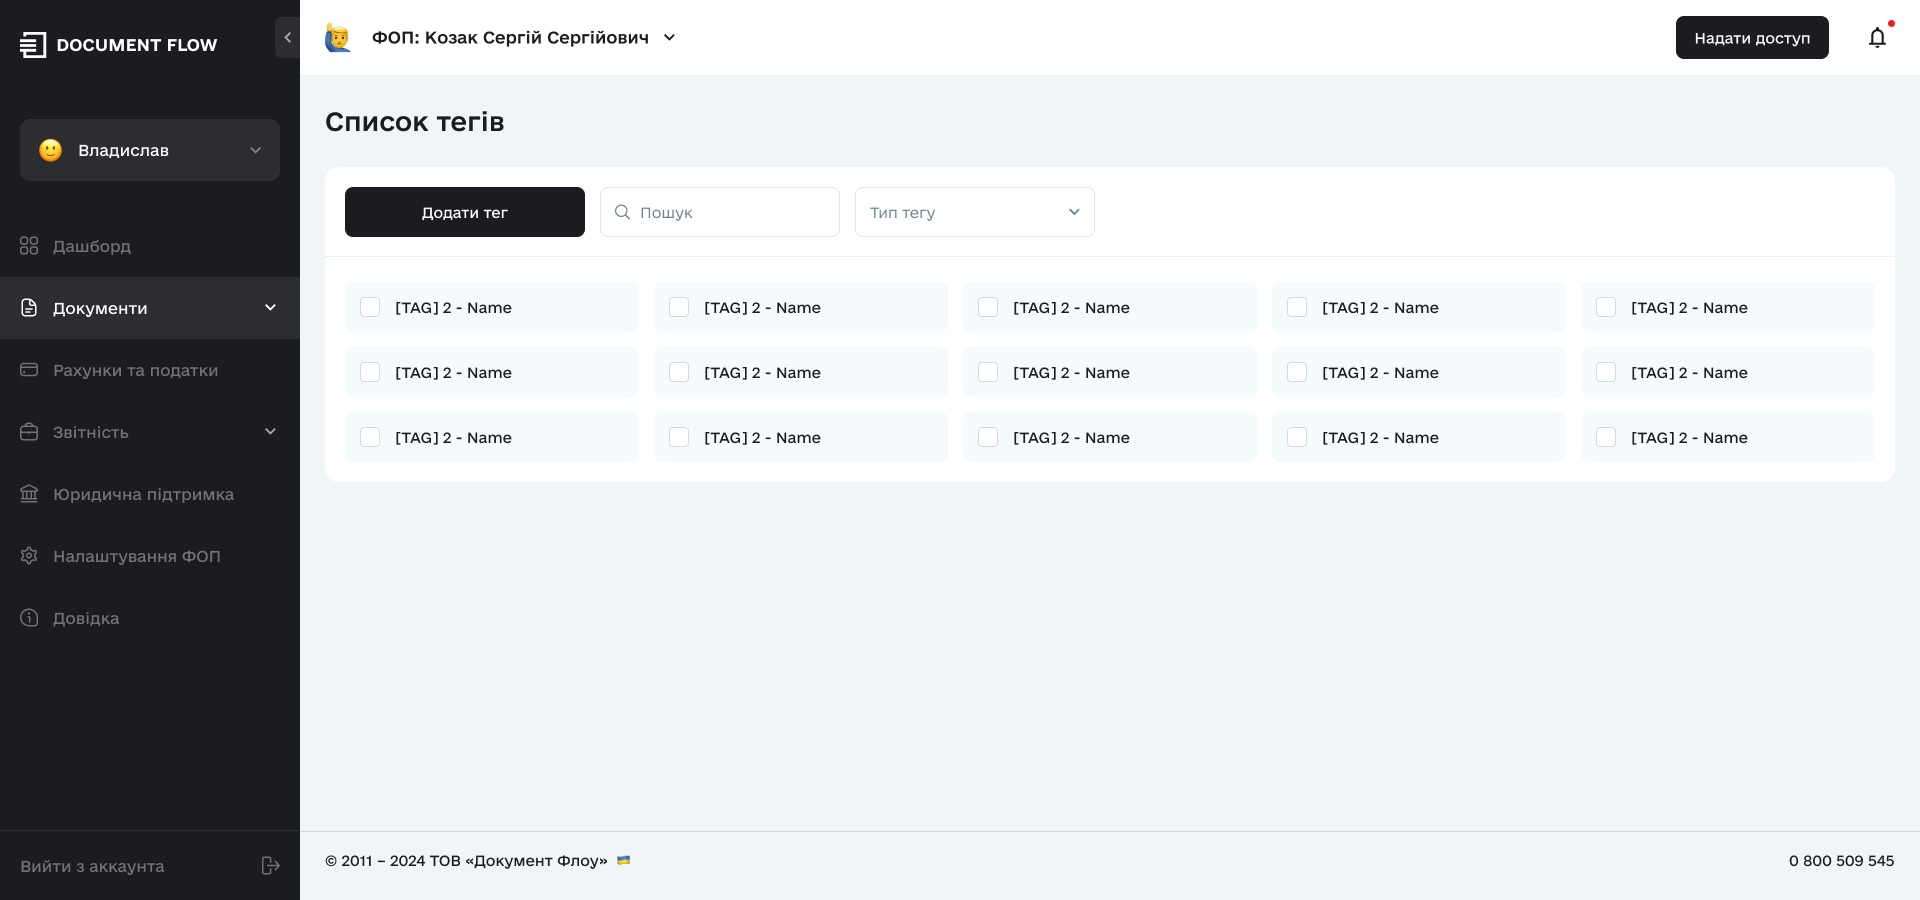
Task: Expand the ФОП: Козак Сергій Сергійович selector
Action: click(524, 38)
